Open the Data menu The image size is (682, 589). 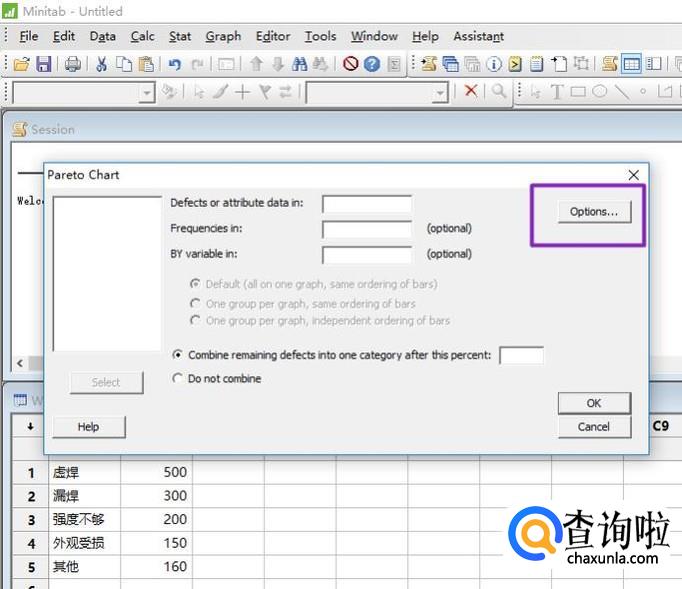103,36
